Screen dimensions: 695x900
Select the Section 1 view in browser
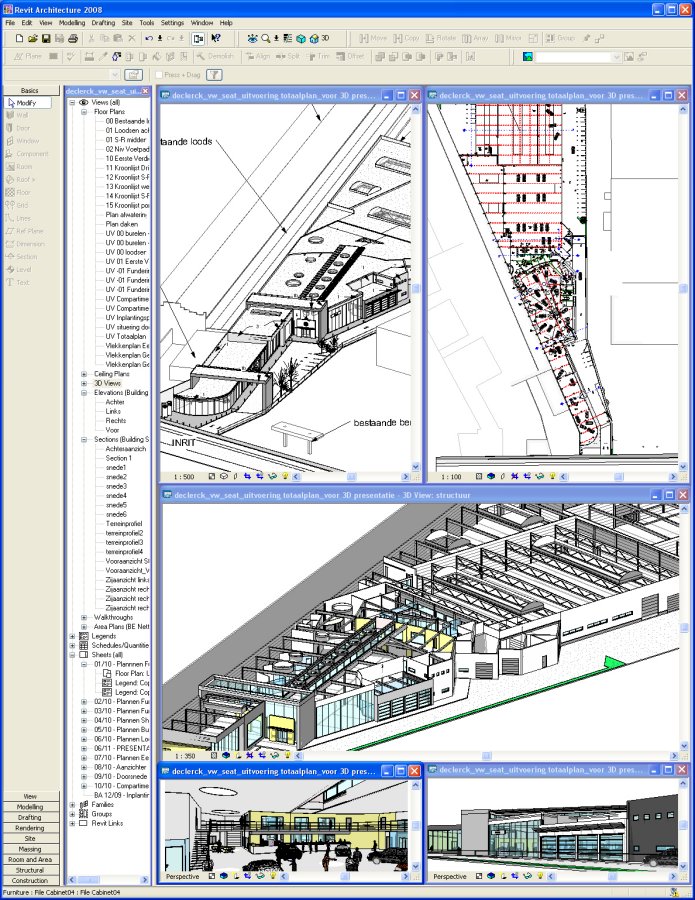click(x=118, y=458)
